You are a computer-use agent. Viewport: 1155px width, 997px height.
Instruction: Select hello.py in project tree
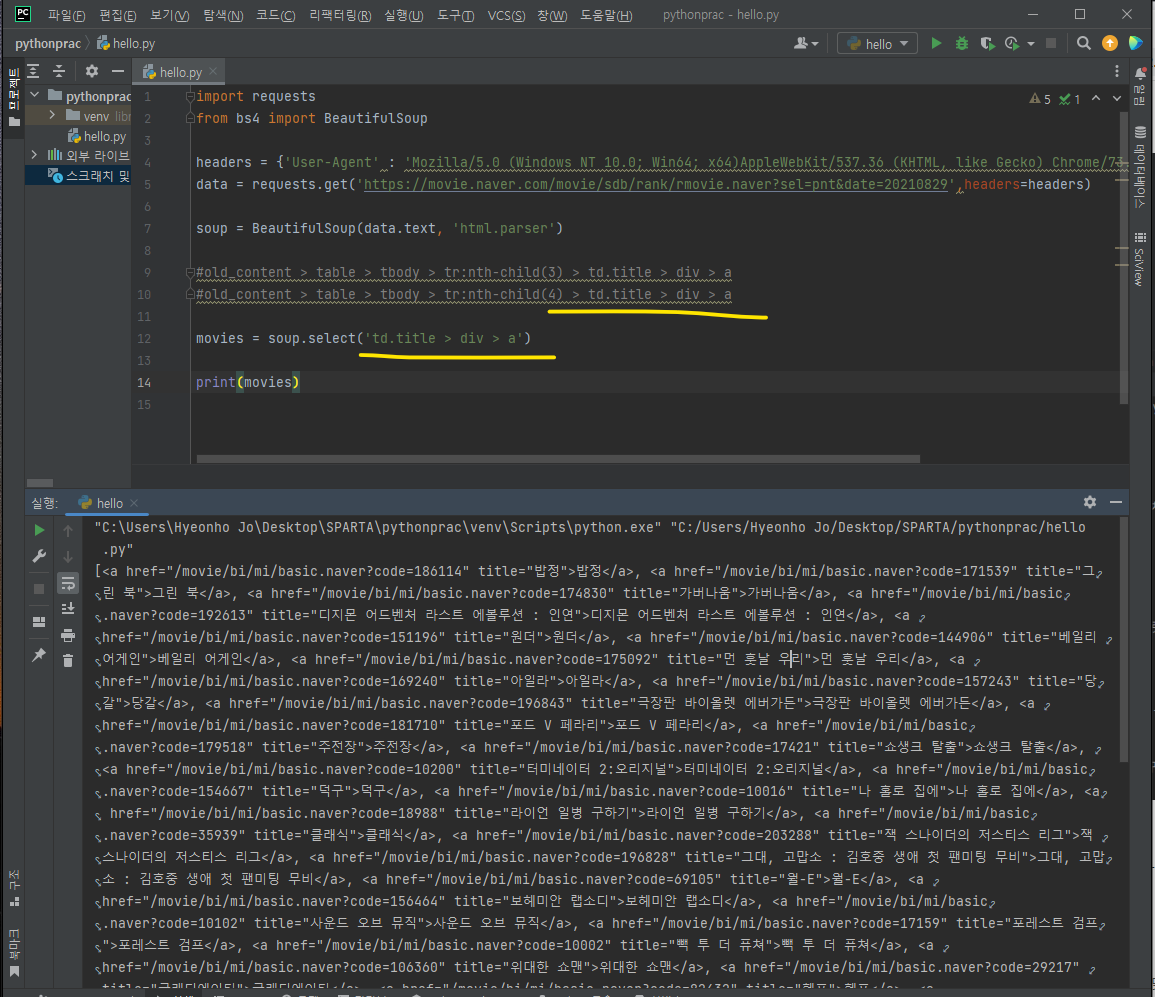pyautogui.click(x=97, y=135)
